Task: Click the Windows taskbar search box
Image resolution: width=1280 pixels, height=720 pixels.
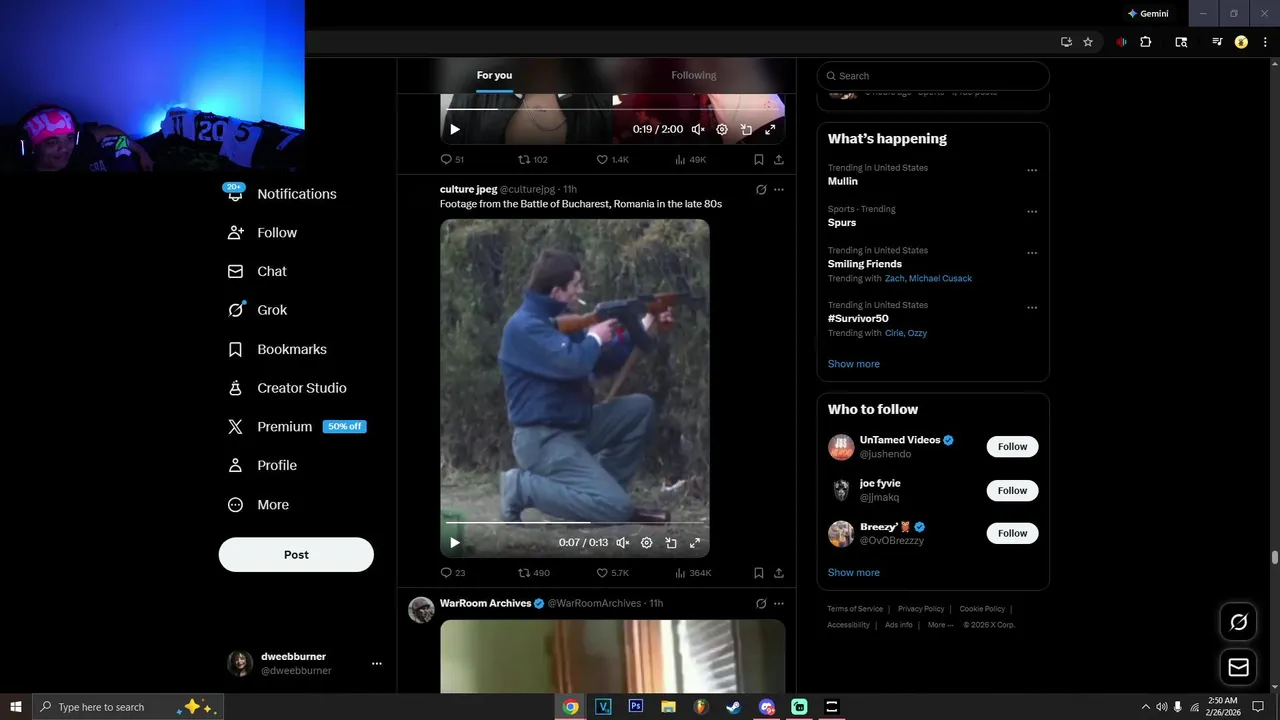Action: [128, 707]
